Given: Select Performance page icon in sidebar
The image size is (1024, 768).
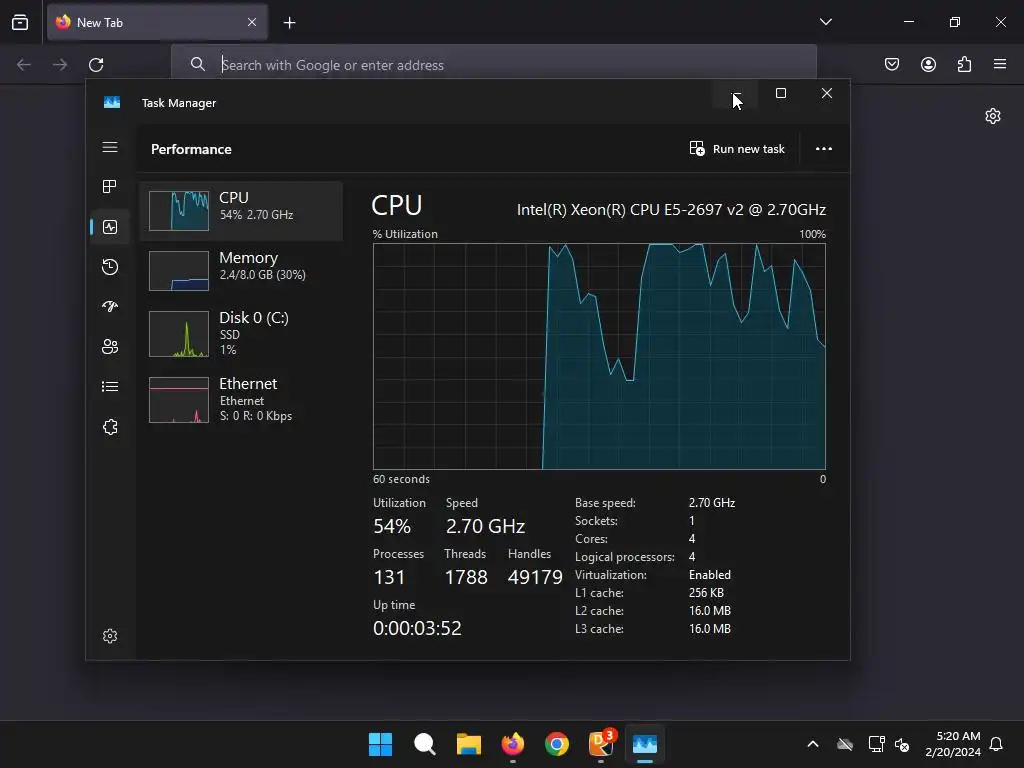Looking at the screenshot, I should point(110,227).
